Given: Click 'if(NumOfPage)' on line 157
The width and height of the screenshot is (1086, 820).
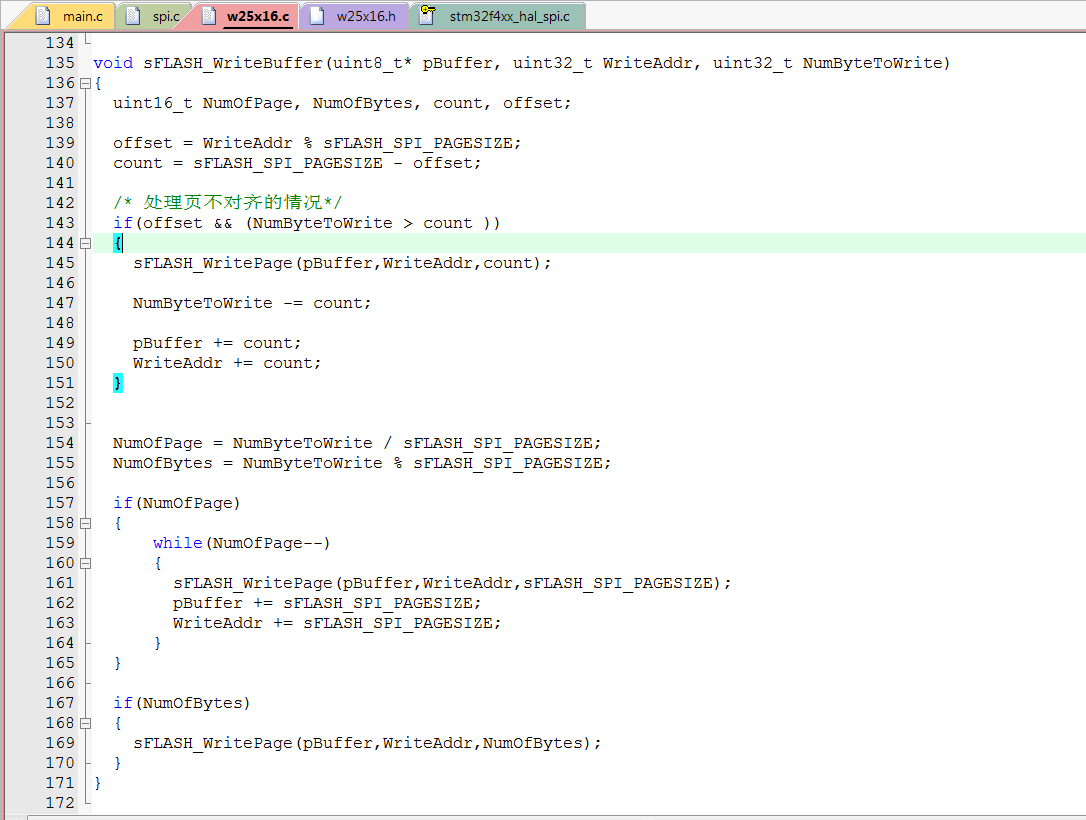Looking at the screenshot, I should tap(177, 503).
